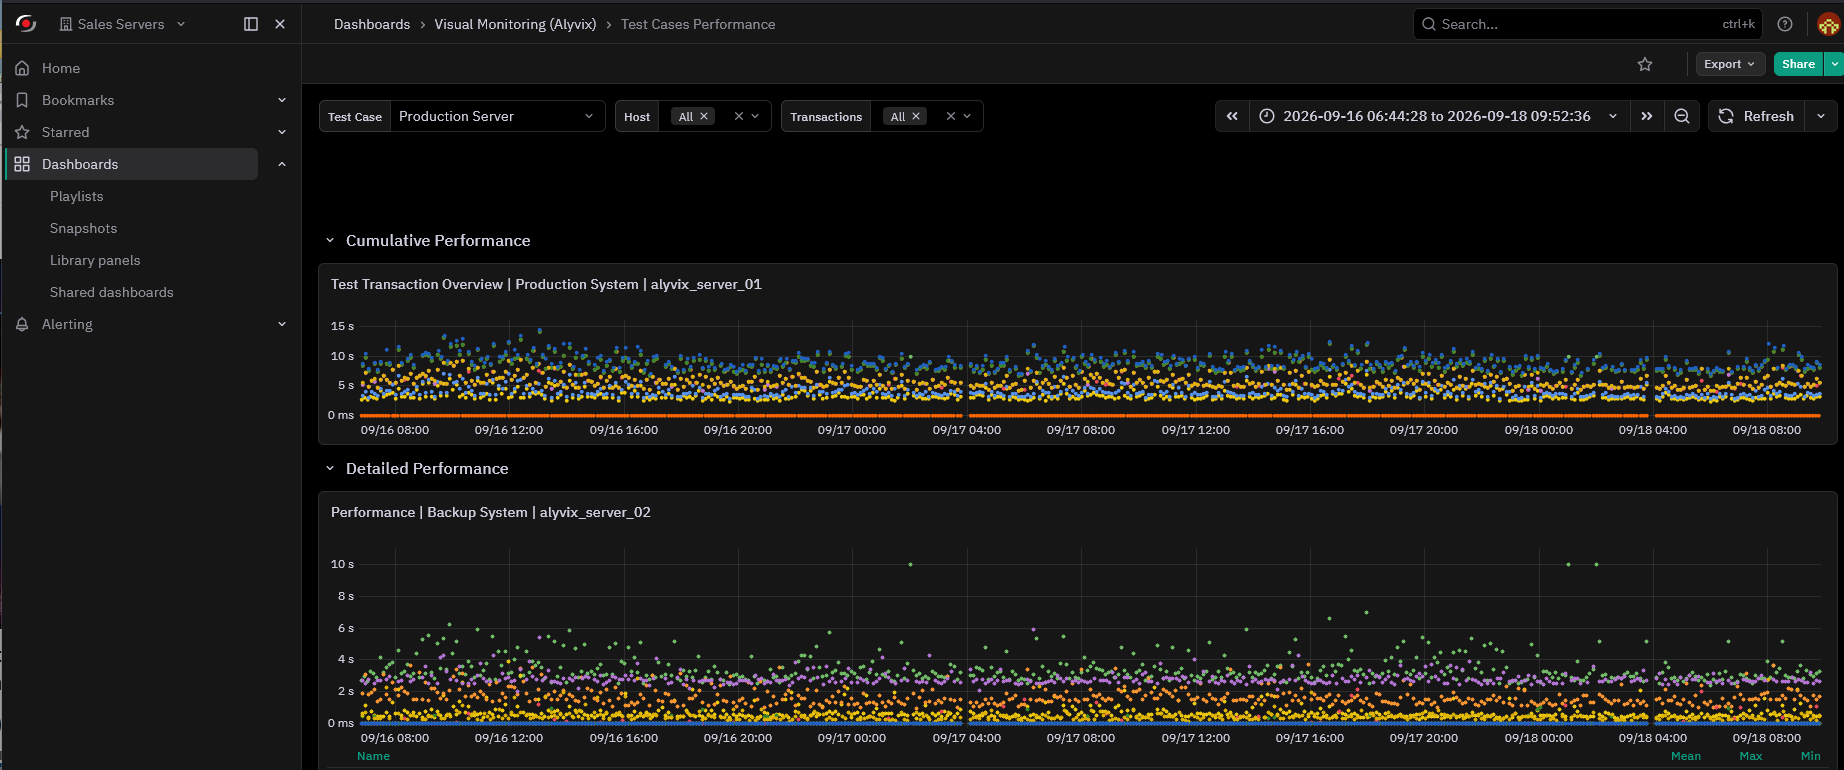Open the Export dropdown

pos(1730,64)
